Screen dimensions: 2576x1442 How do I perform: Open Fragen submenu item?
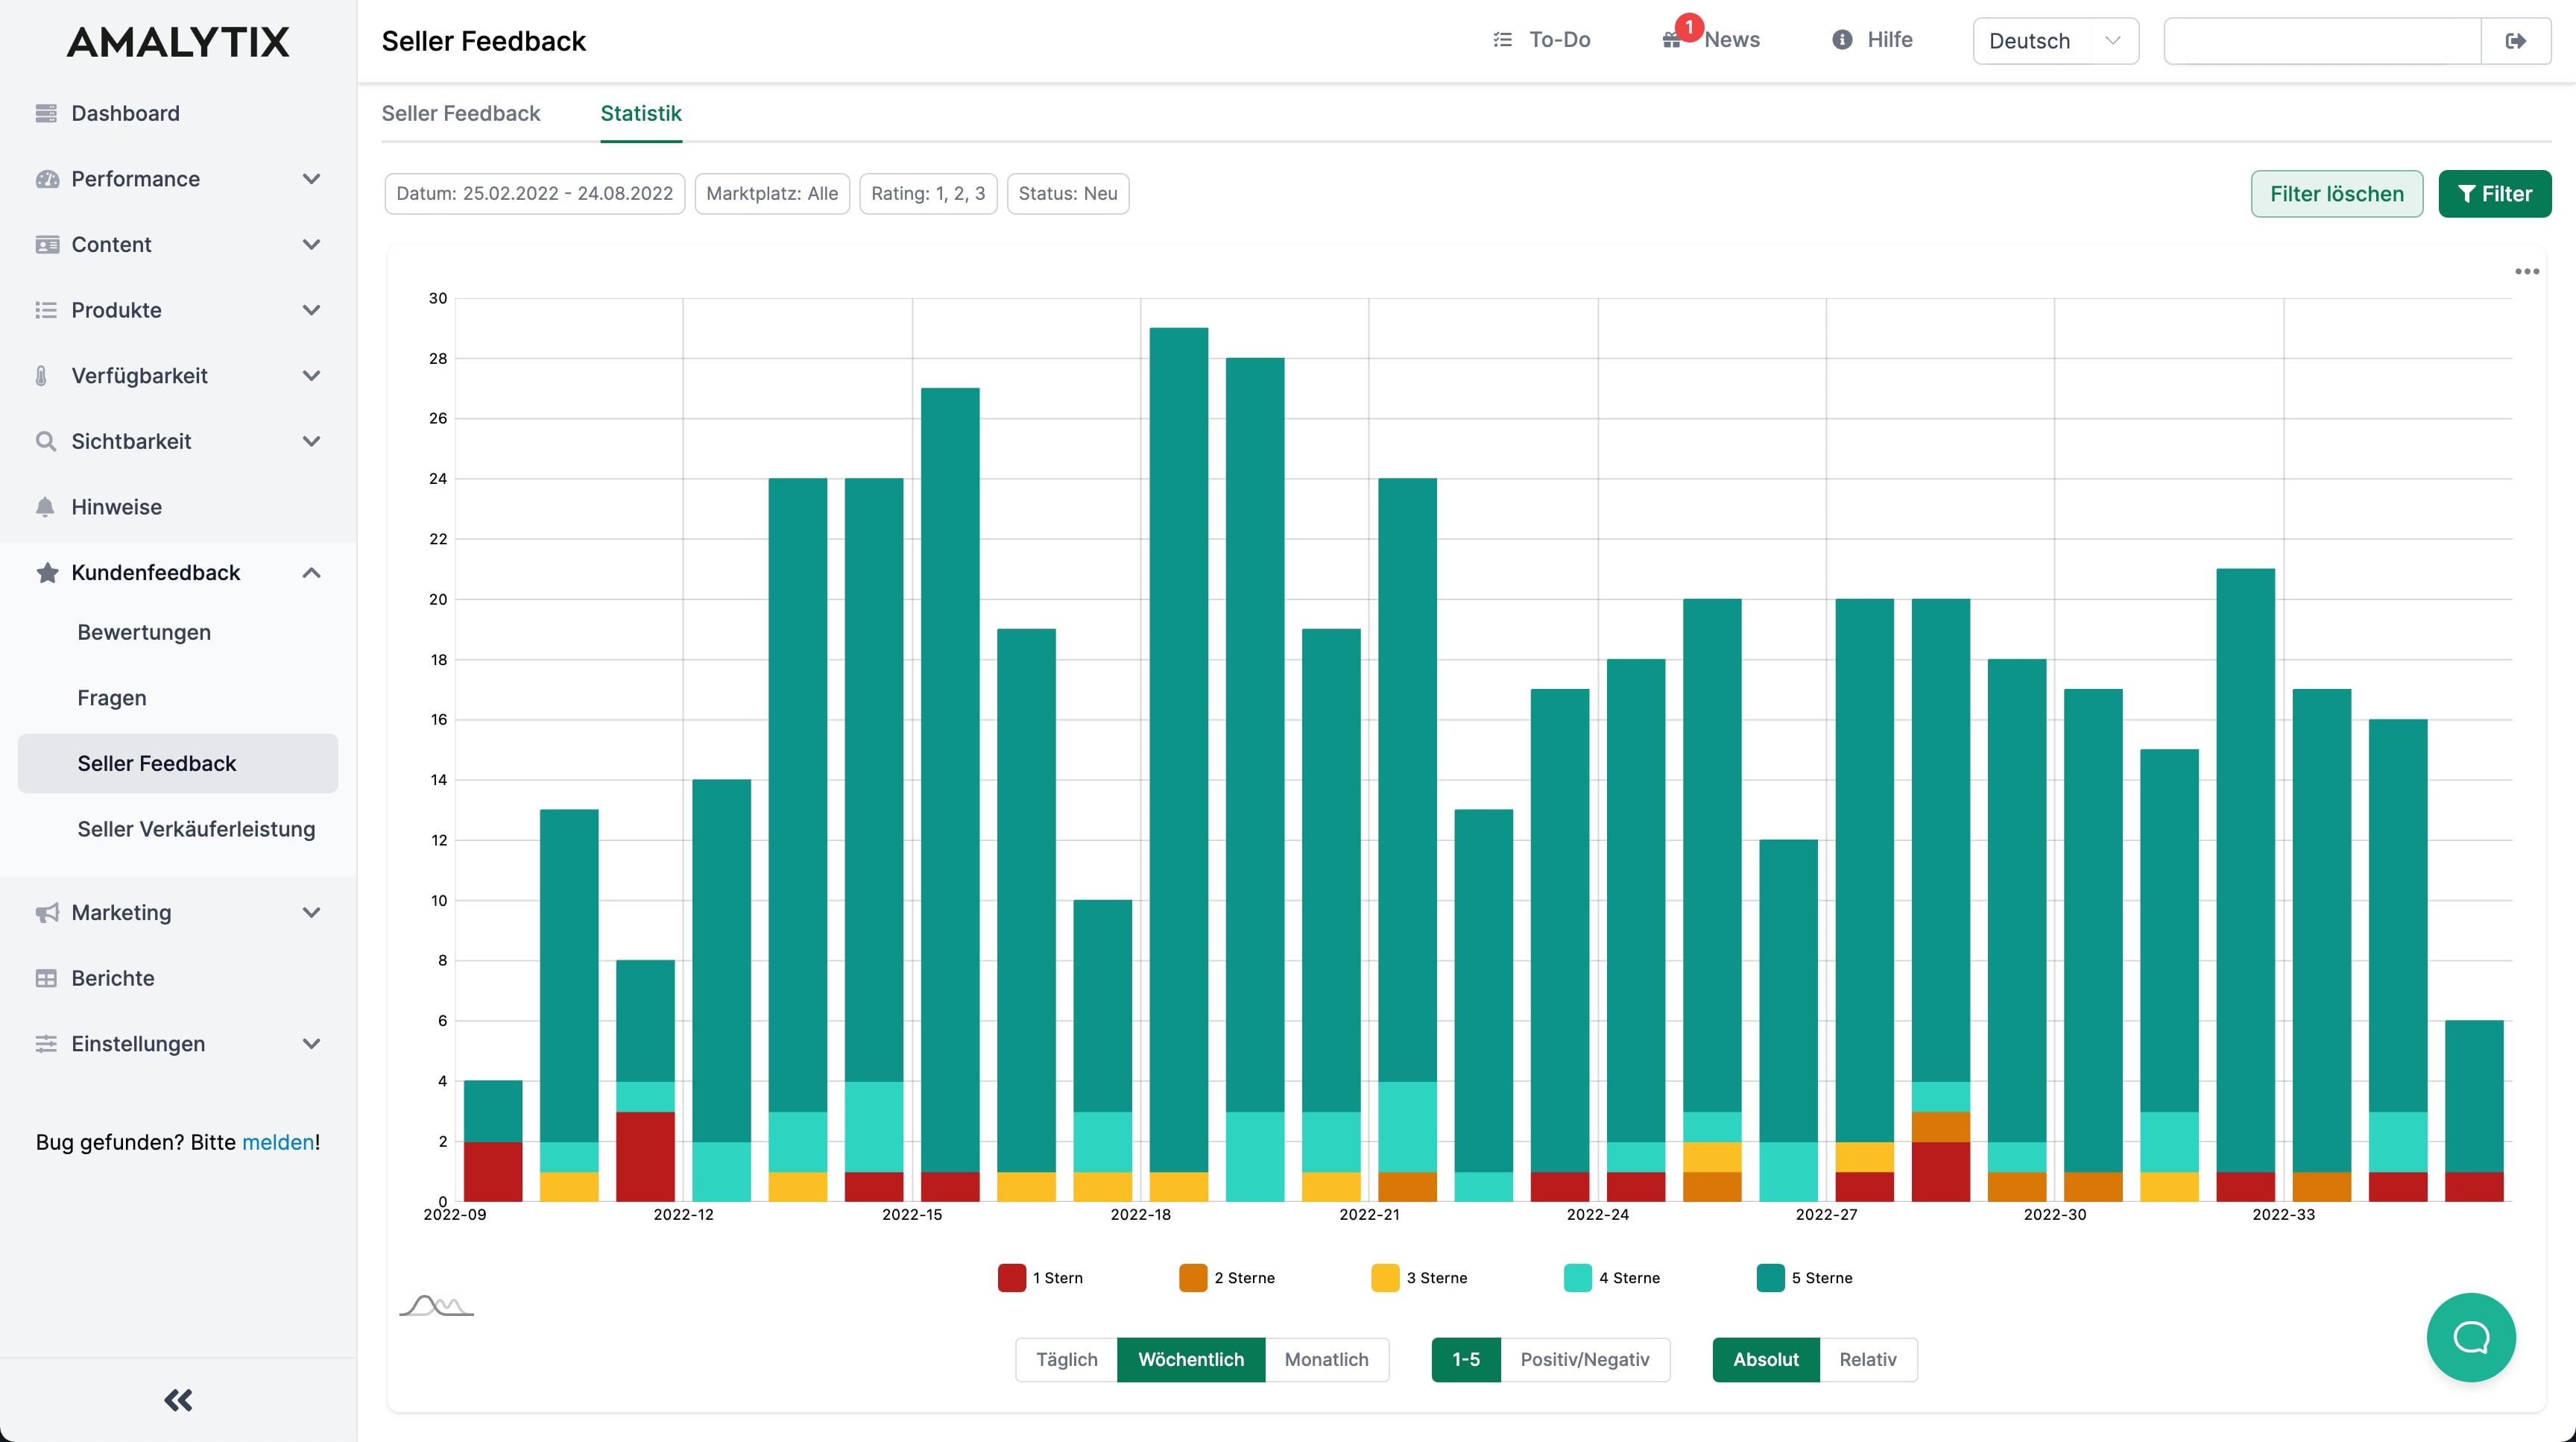click(x=112, y=698)
